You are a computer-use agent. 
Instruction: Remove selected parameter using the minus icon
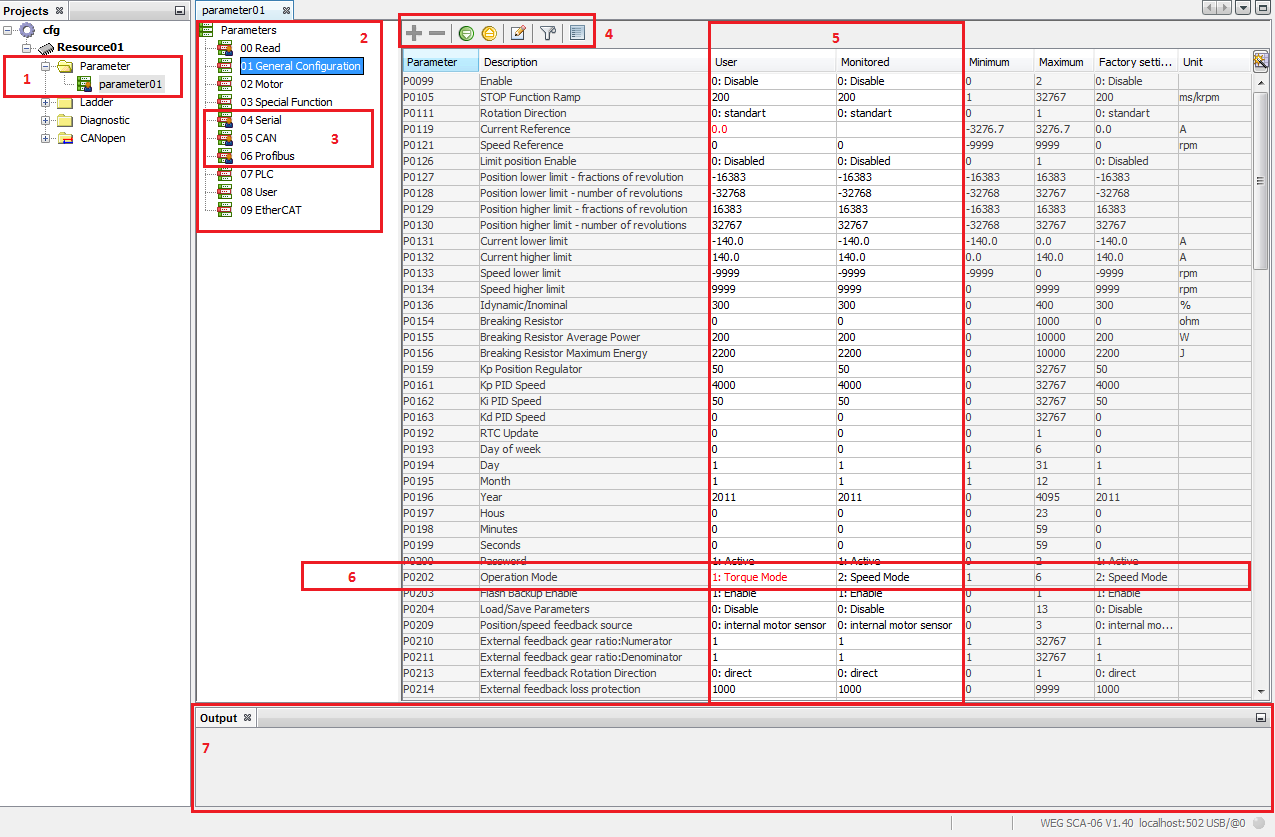436,32
